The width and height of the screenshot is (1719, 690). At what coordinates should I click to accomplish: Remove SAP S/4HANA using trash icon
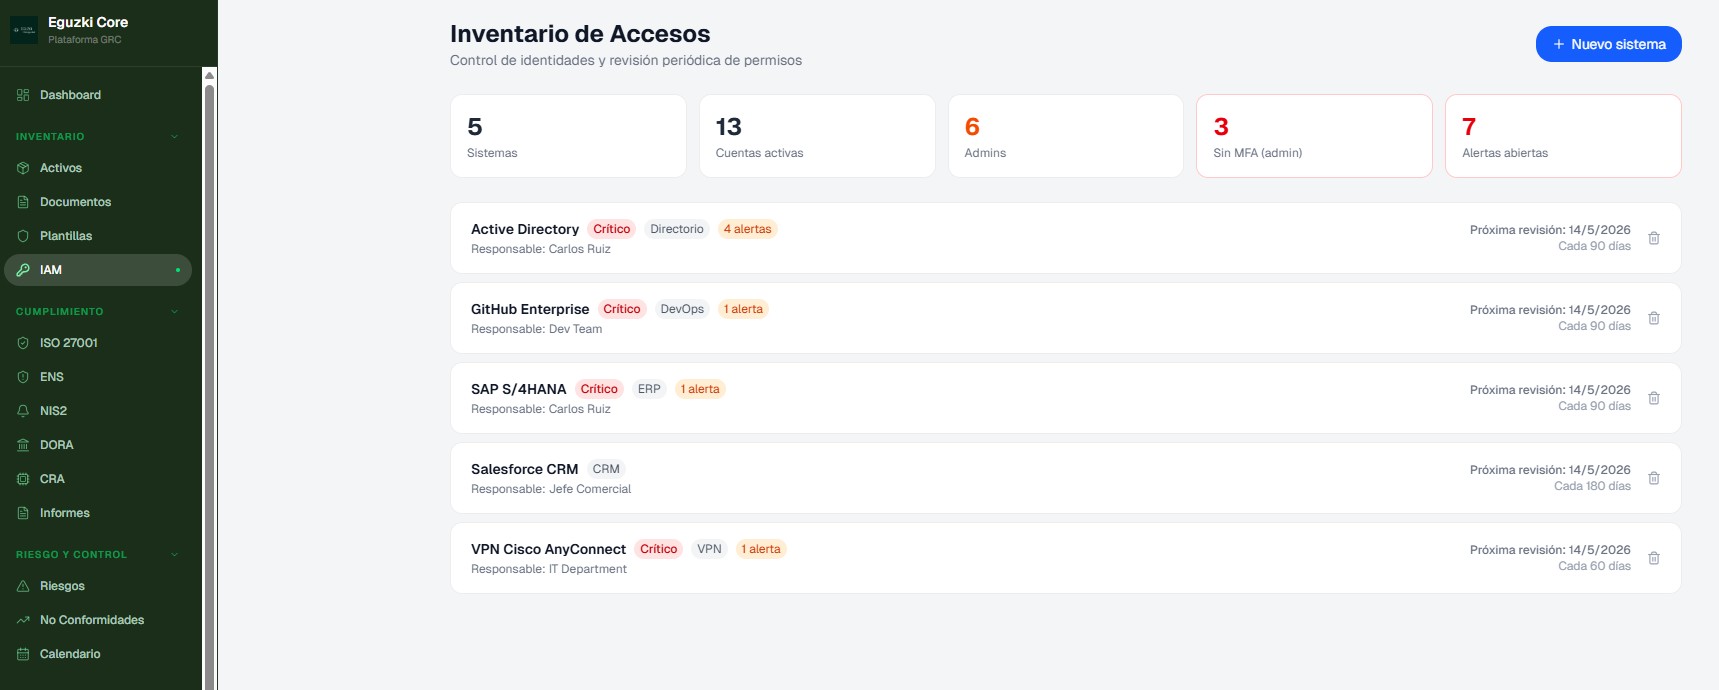(1653, 398)
